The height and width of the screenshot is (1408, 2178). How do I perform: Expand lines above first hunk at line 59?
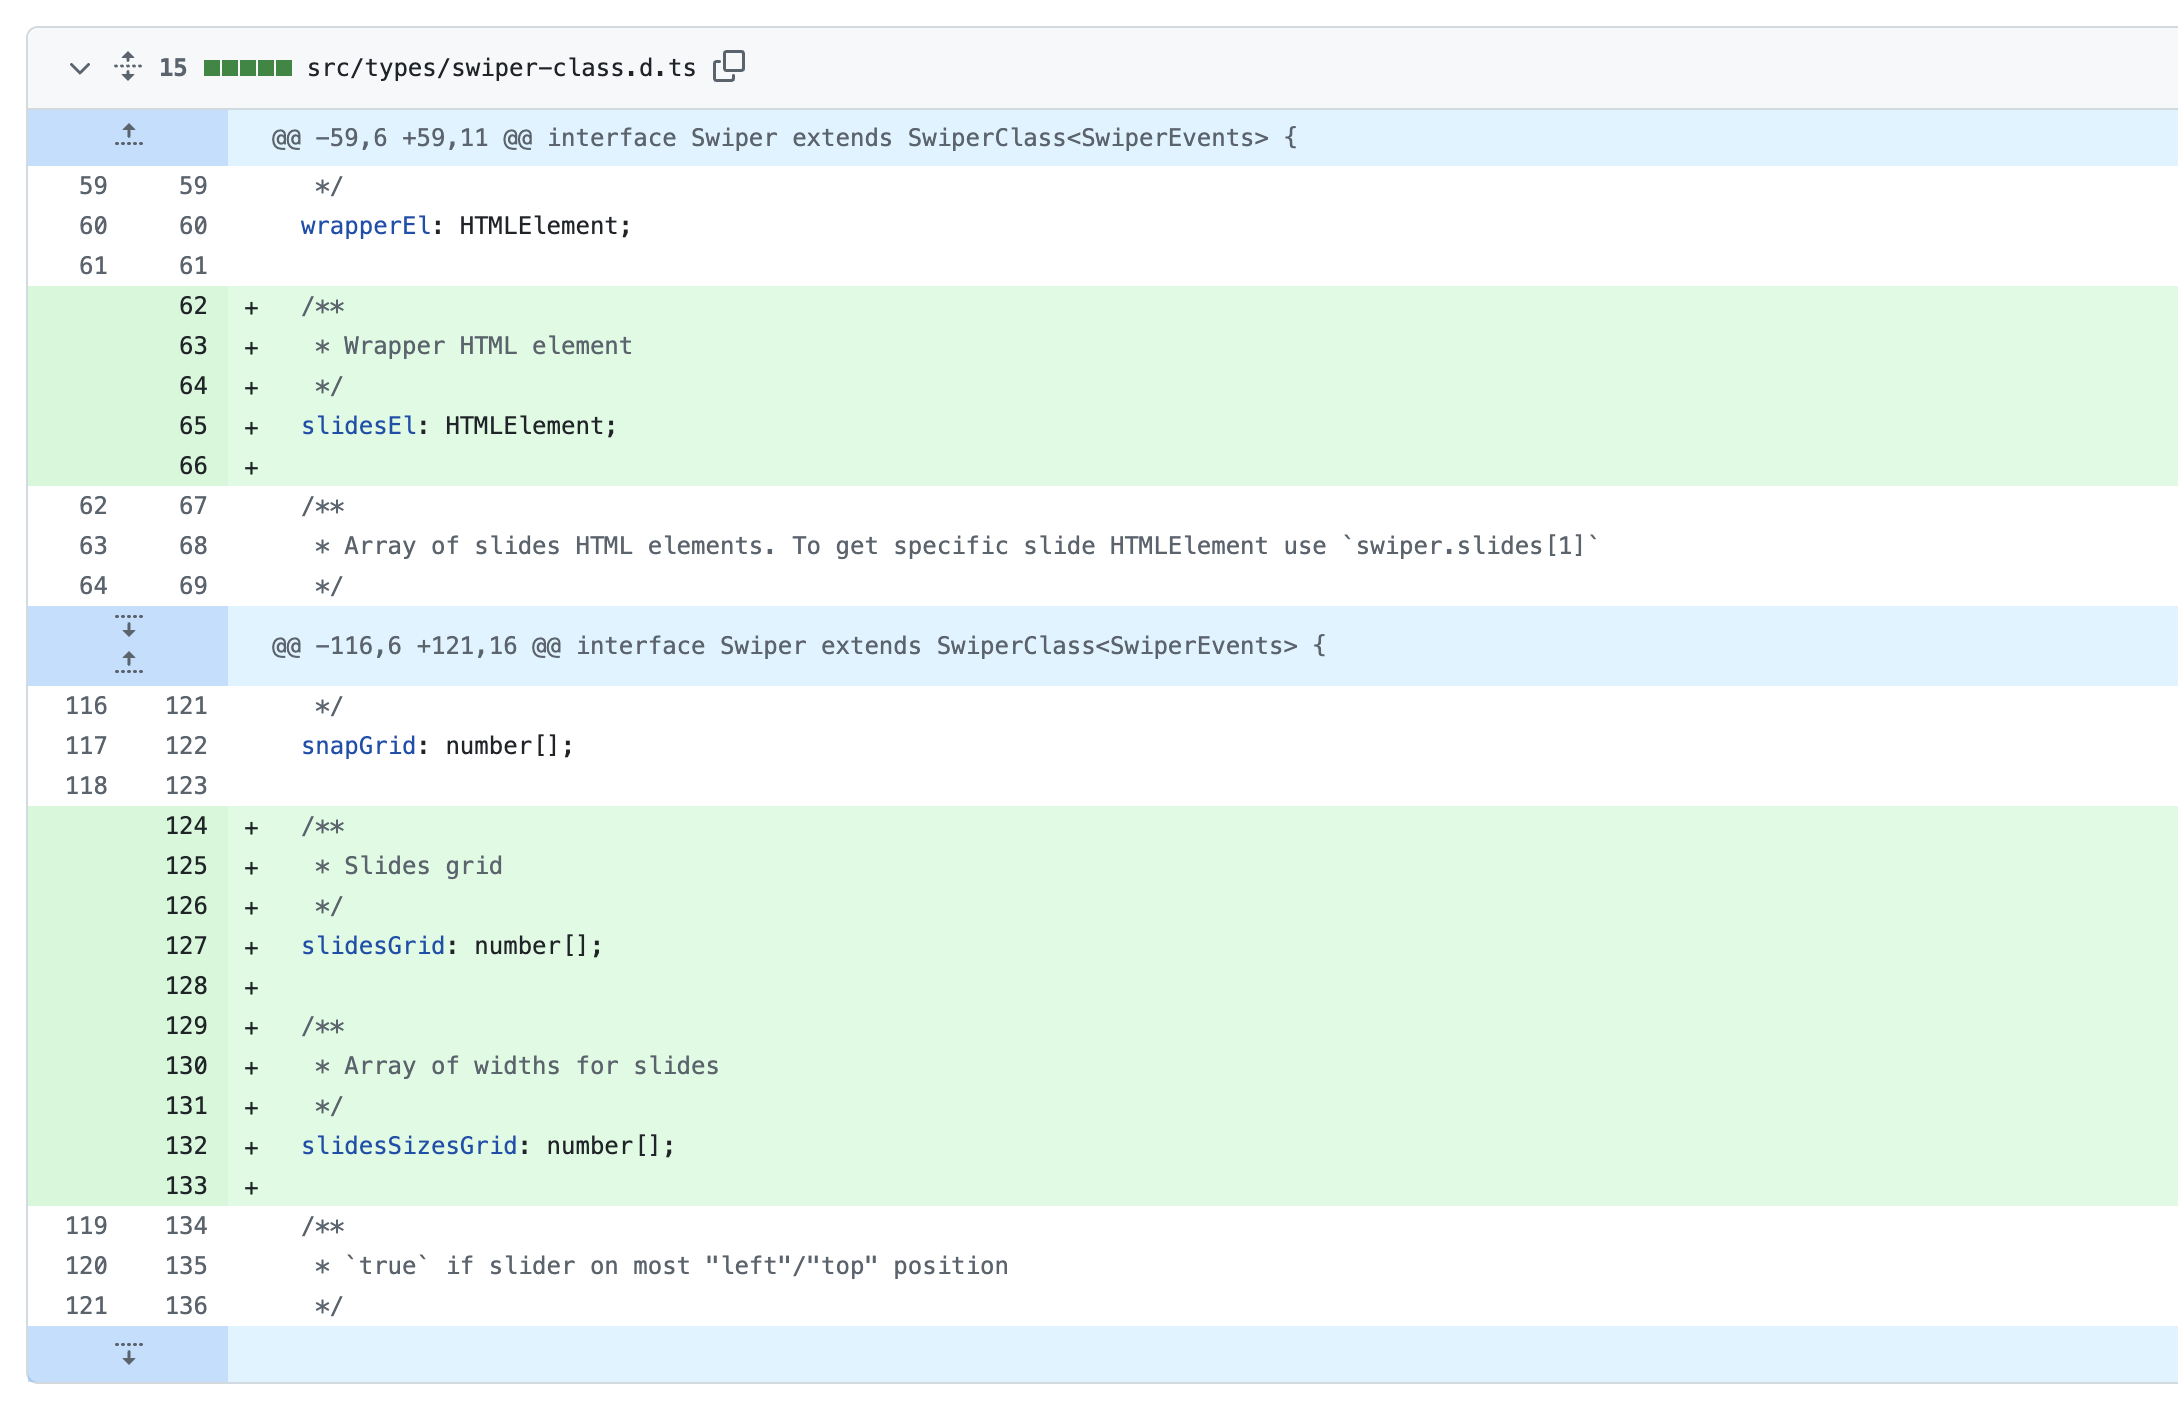(128, 136)
